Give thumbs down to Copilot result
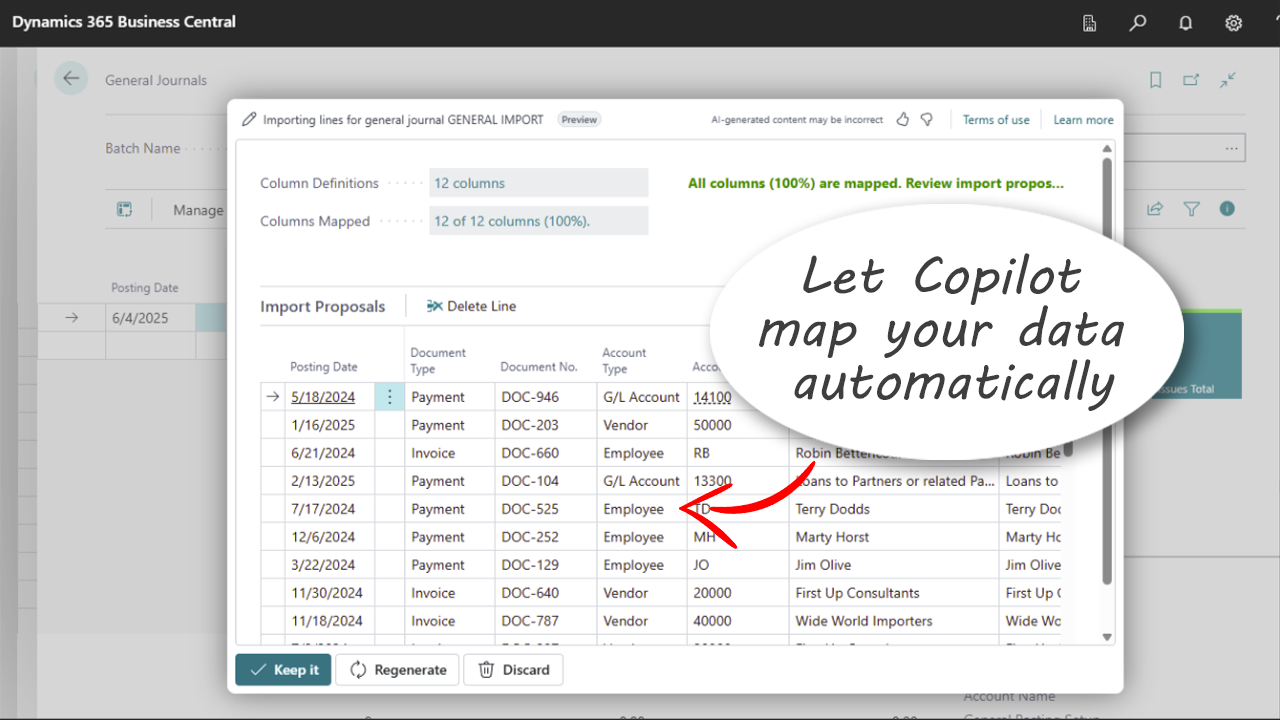Image resolution: width=1280 pixels, height=720 pixels. (927, 119)
